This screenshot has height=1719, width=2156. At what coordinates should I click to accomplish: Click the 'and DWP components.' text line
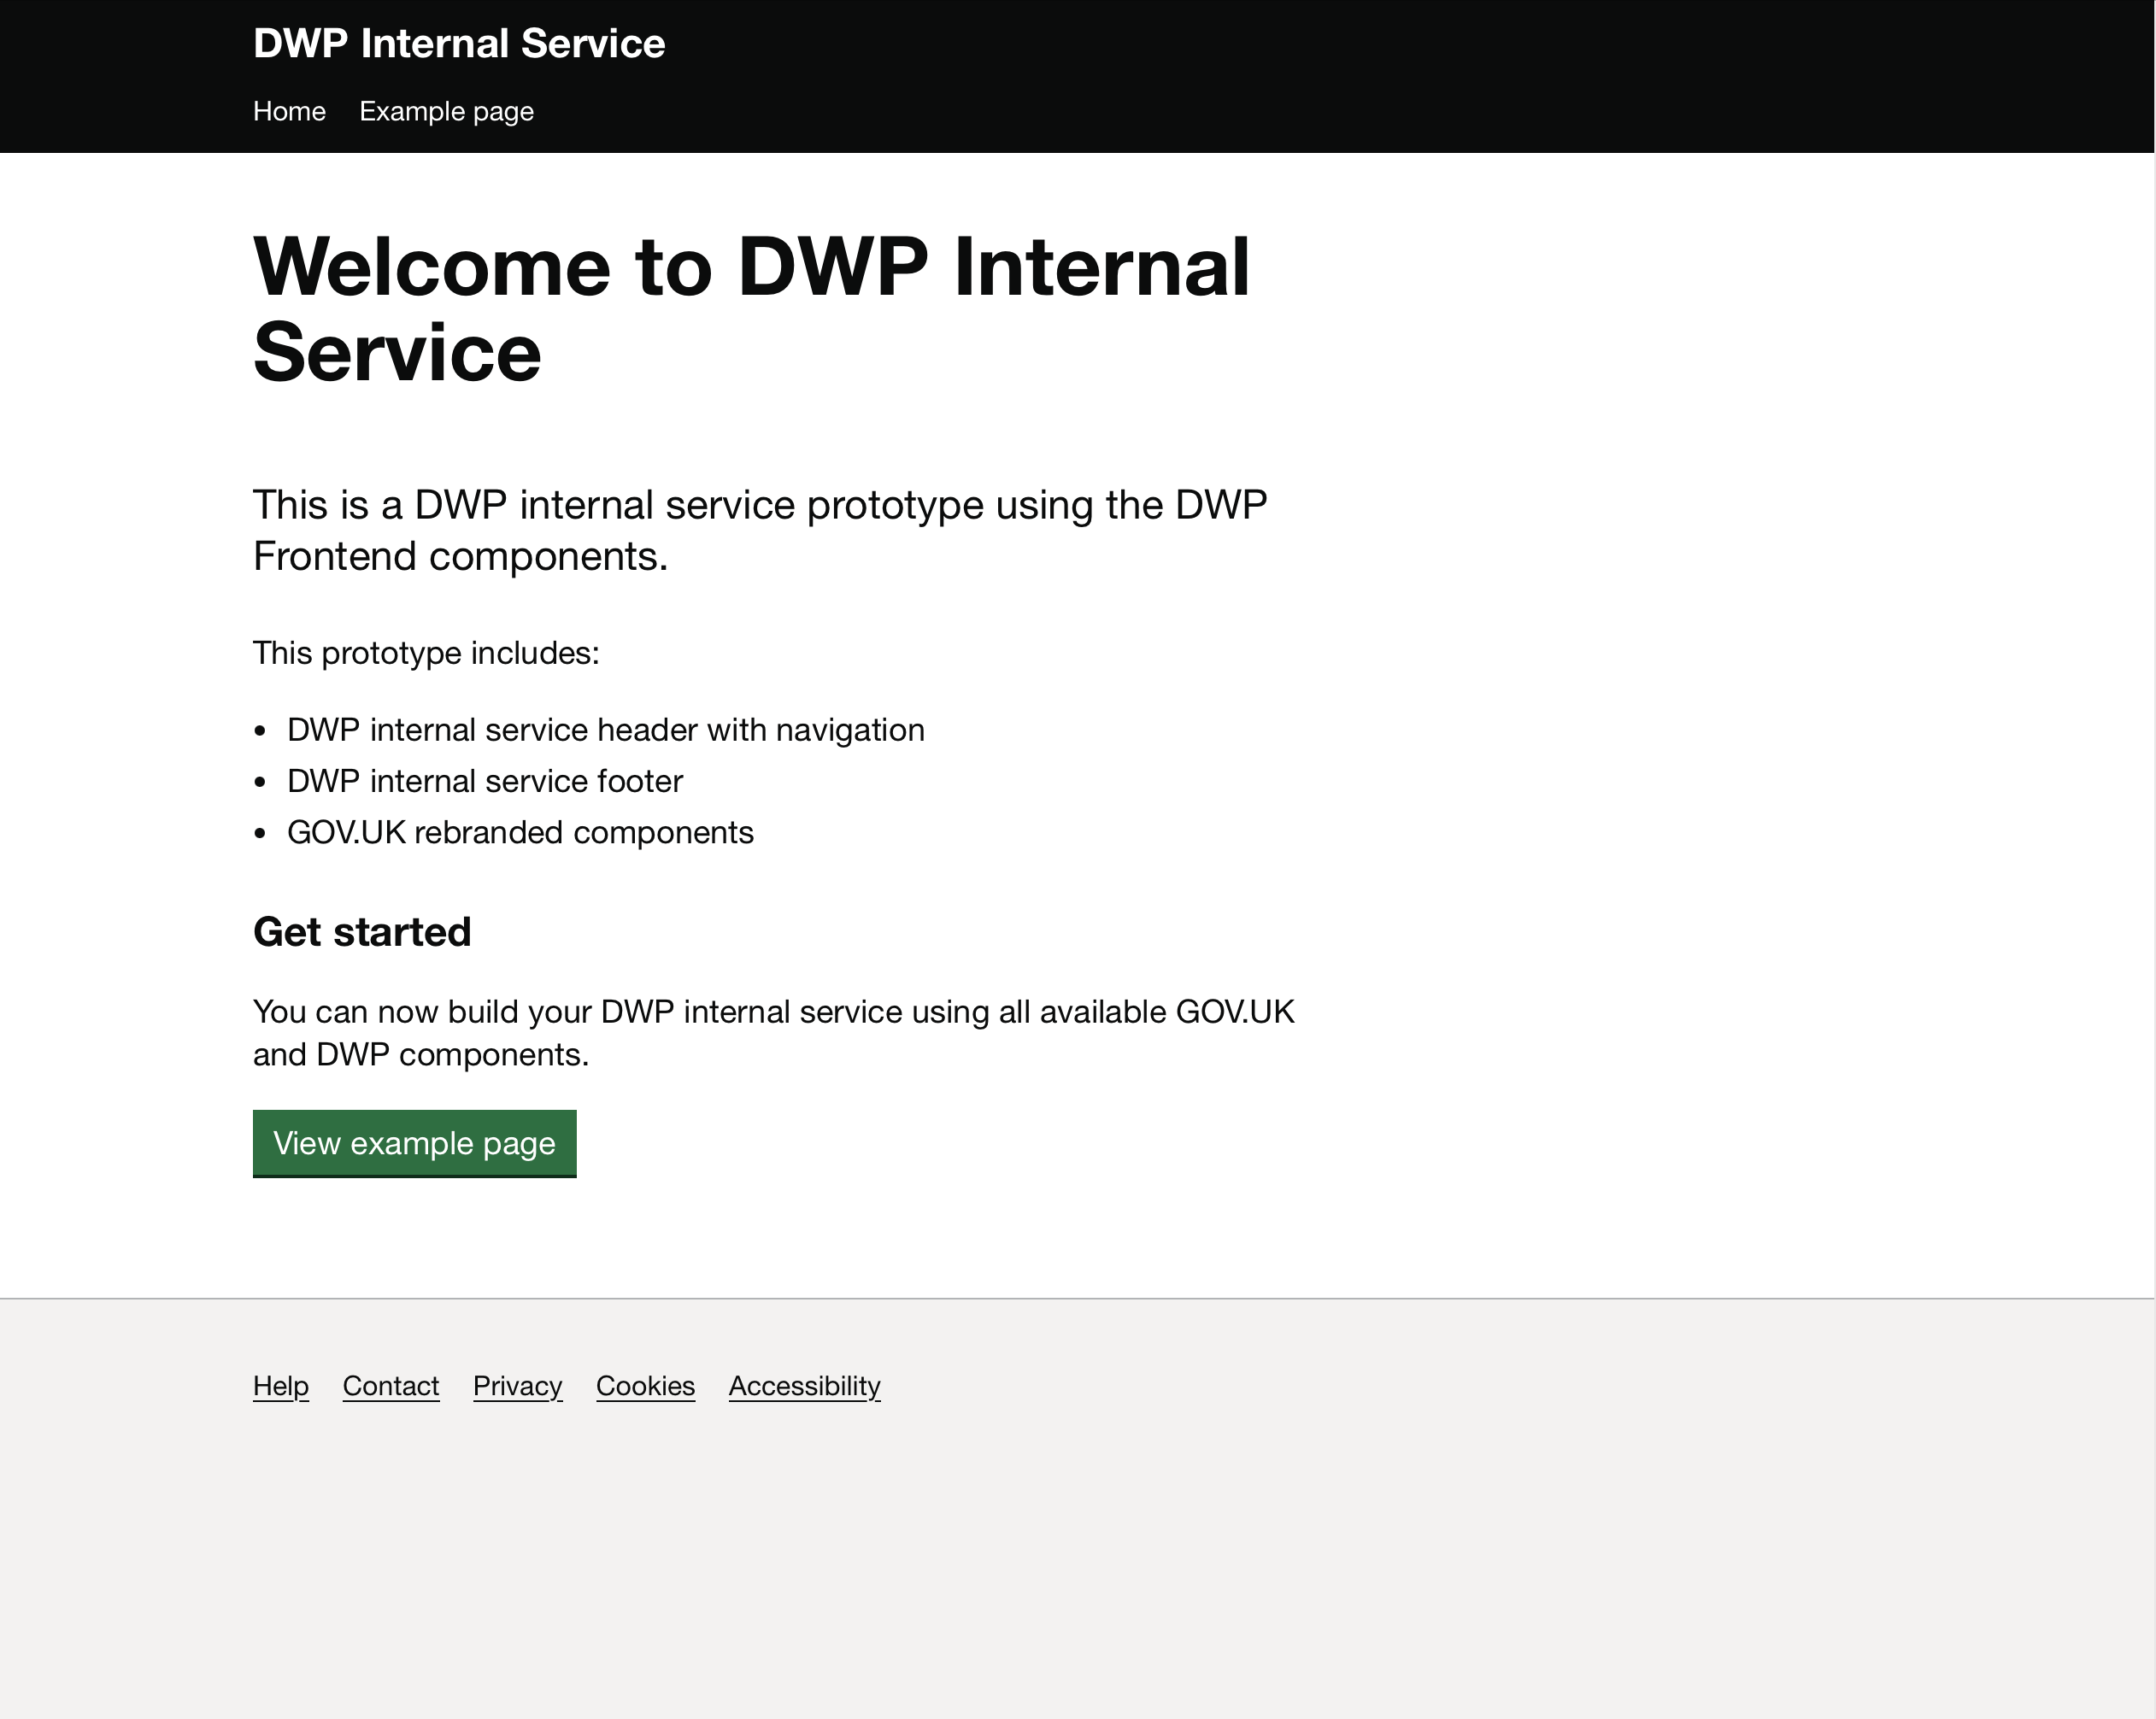tap(421, 1055)
